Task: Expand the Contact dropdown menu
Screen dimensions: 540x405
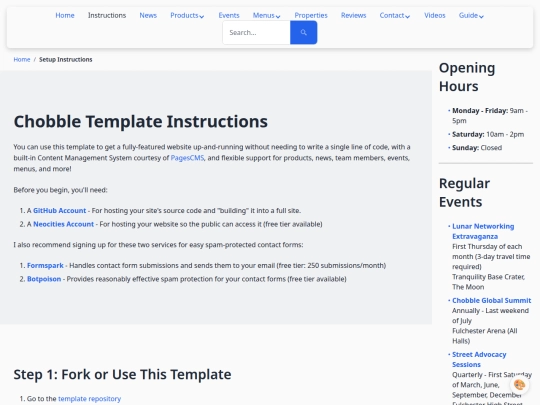Action: pos(395,15)
